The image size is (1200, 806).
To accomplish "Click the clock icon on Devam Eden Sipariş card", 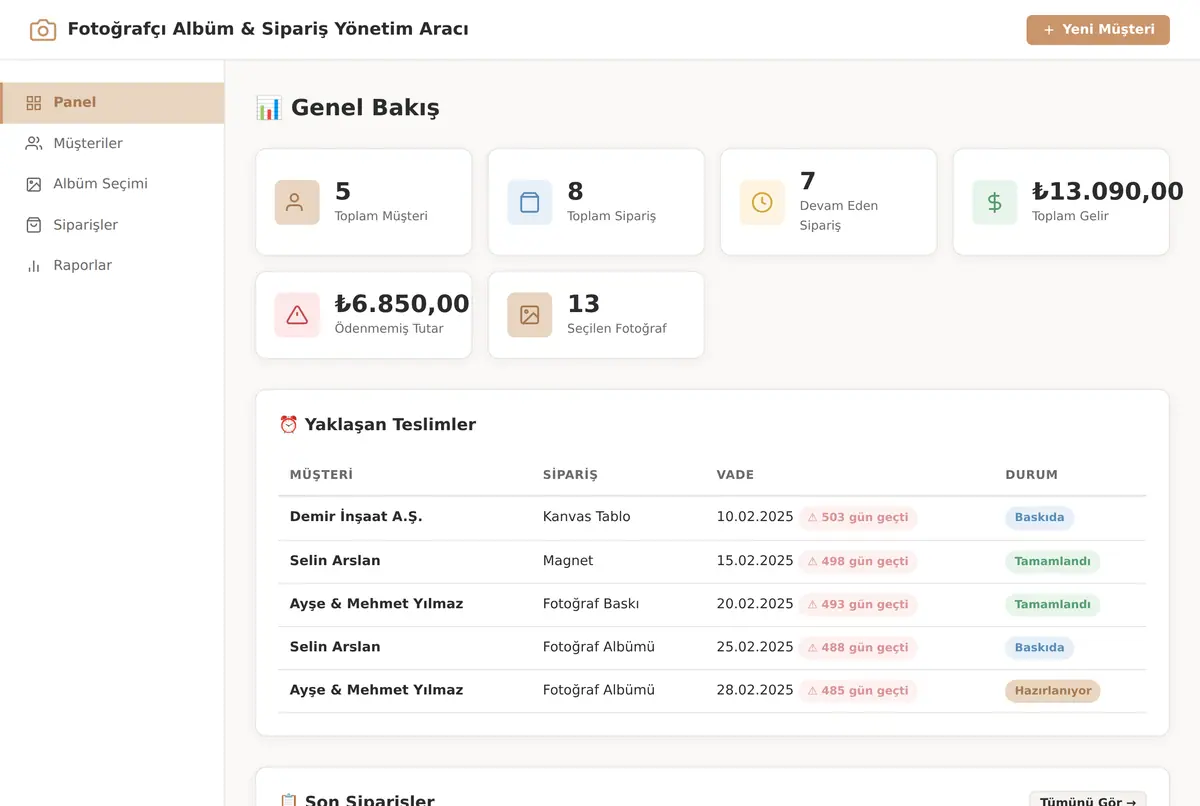I will (762, 202).
